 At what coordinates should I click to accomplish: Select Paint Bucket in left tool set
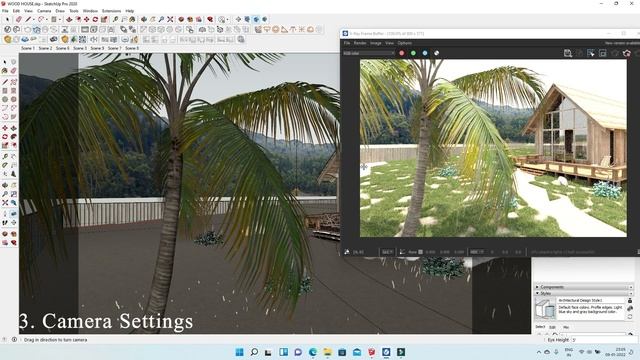[x=5, y=71]
